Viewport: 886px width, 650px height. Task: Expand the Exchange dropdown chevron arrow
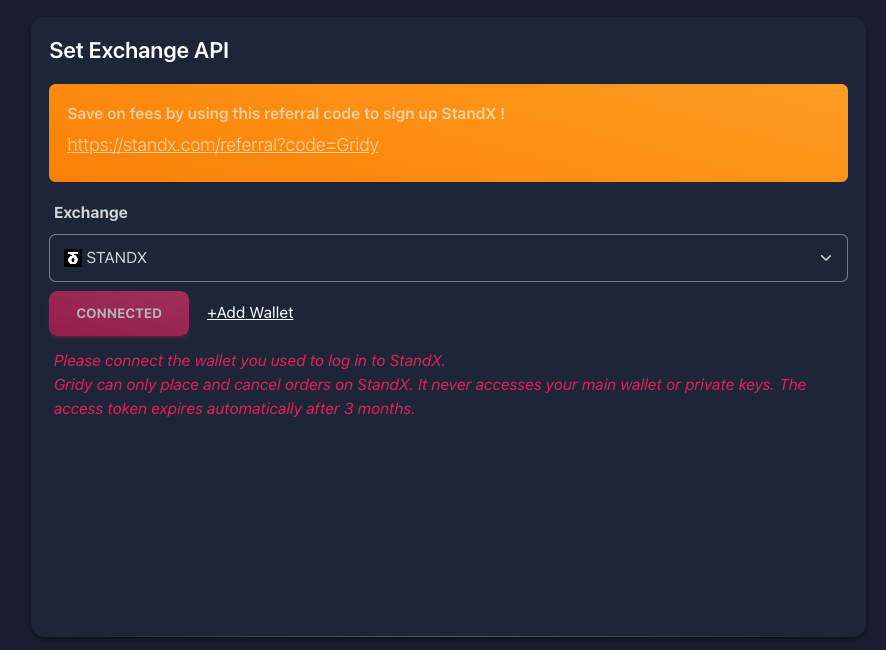[826, 258]
